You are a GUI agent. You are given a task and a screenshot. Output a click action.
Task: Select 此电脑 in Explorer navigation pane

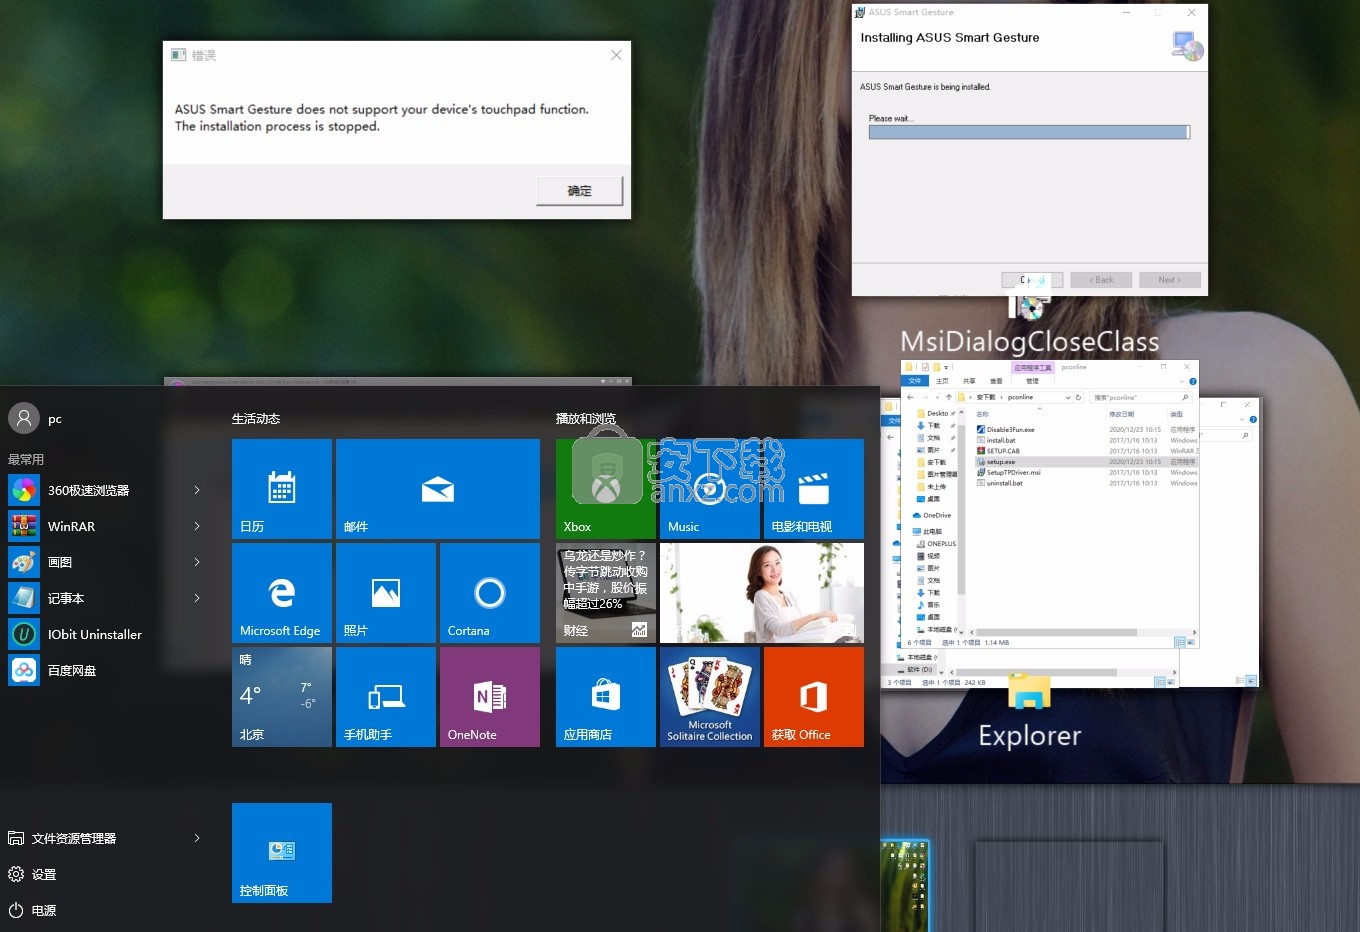click(x=928, y=531)
